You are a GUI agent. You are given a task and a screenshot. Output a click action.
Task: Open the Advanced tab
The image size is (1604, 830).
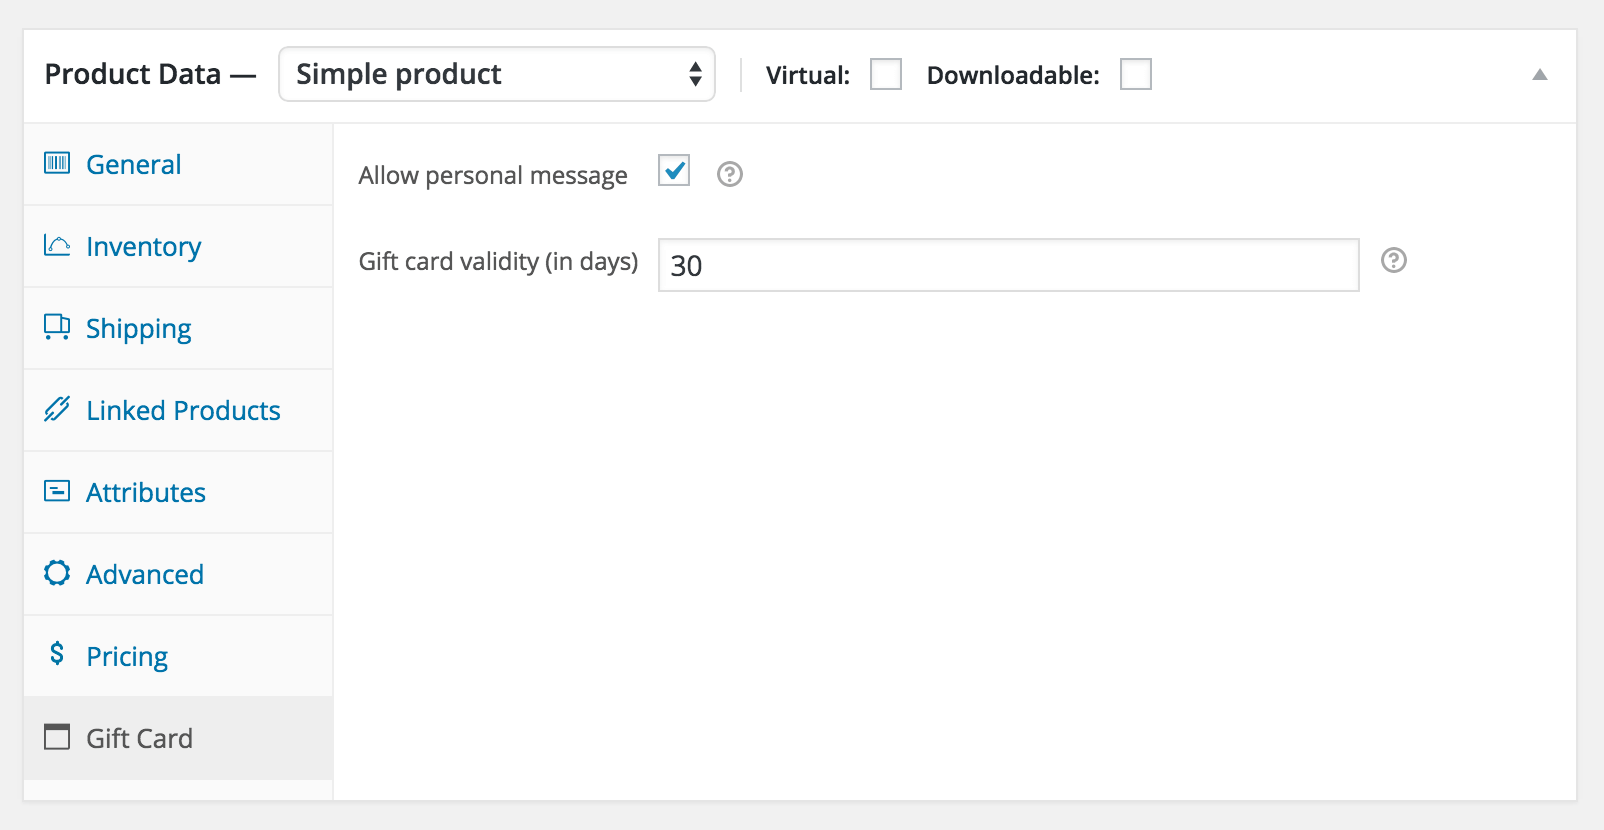178,574
